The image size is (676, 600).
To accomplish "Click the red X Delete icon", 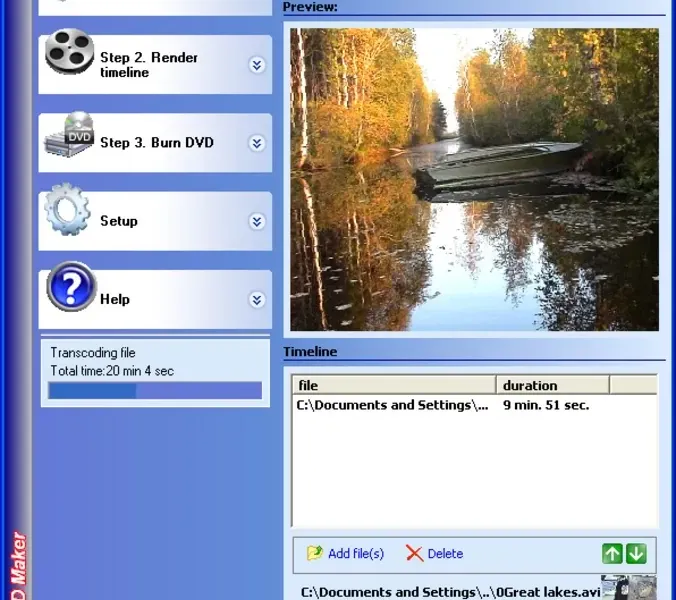I will [x=414, y=553].
